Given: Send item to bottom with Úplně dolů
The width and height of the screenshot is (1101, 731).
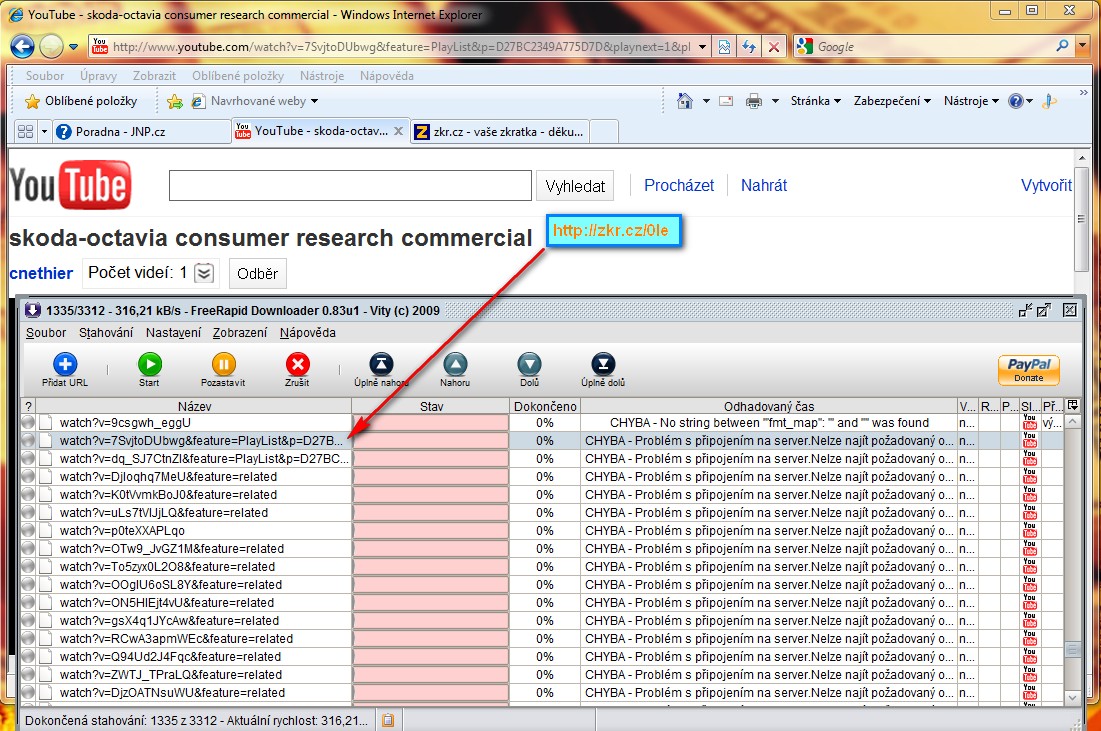Looking at the screenshot, I should tap(603, 364).
